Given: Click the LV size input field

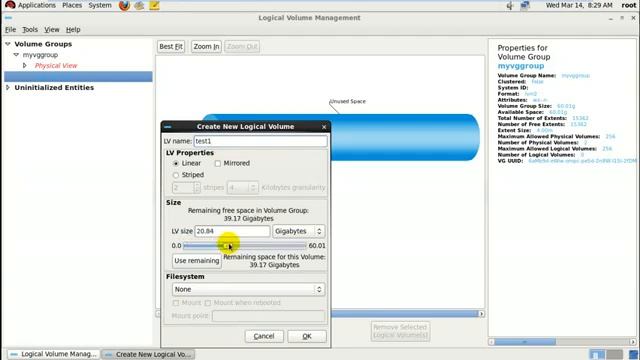Looking at the screenshot, I should coord(232,231).
